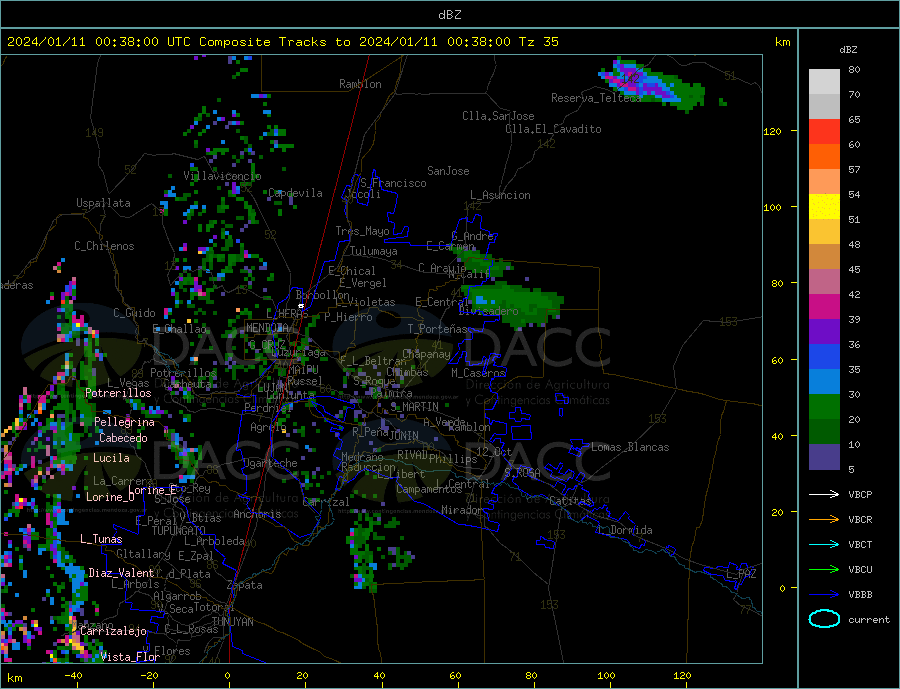
Task: Click the SanJose map label
Action: [x=448, y=171]
